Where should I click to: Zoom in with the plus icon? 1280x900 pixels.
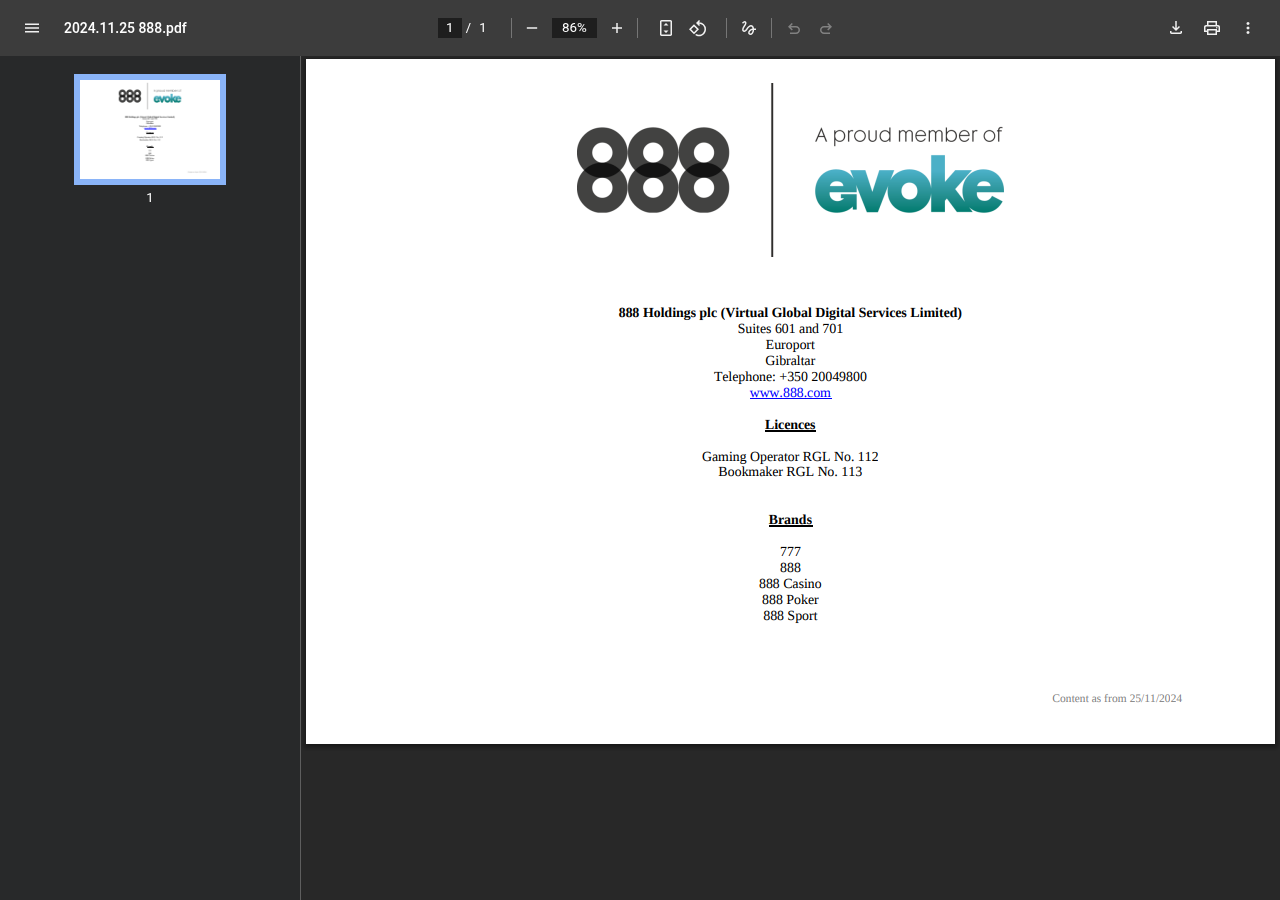click(617, 28)
